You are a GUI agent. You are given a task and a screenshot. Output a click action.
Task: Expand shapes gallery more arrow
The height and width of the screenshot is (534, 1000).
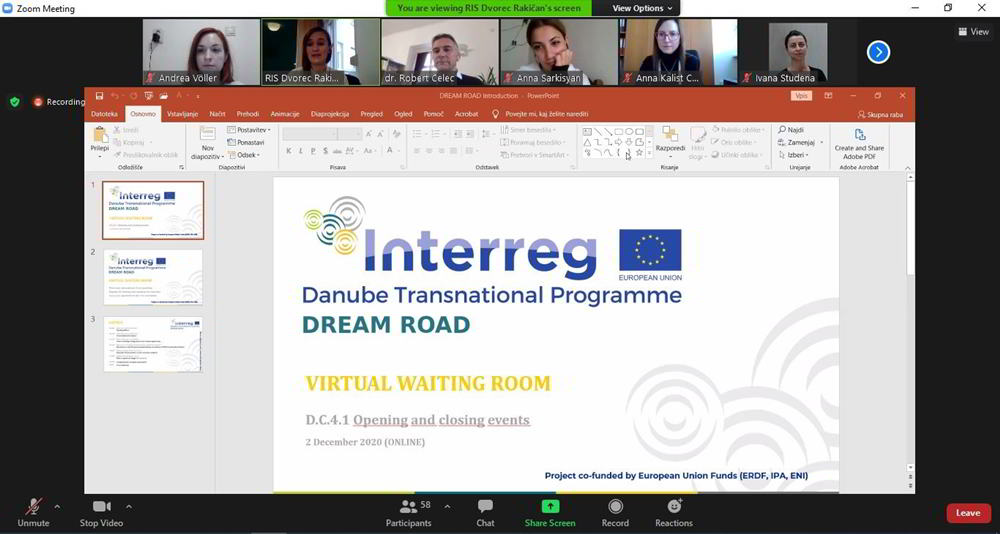649,153
